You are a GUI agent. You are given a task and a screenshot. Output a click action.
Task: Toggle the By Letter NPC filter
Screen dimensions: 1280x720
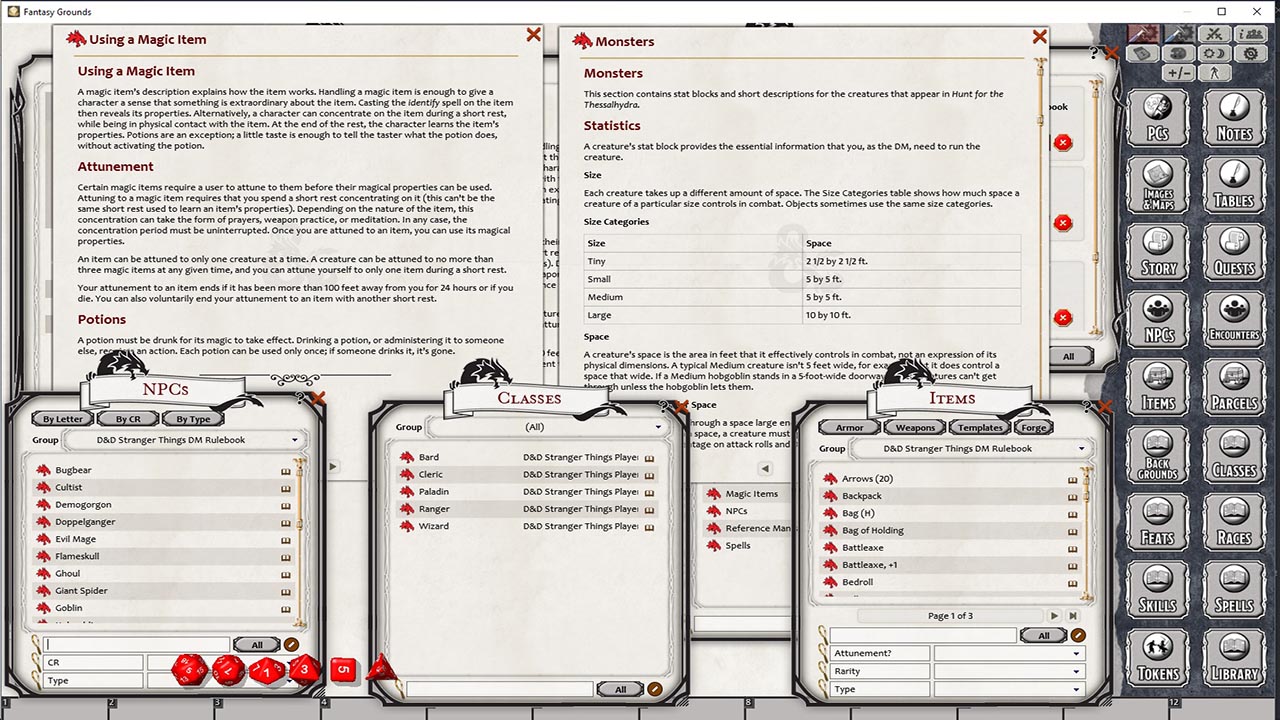click(63, 419)
